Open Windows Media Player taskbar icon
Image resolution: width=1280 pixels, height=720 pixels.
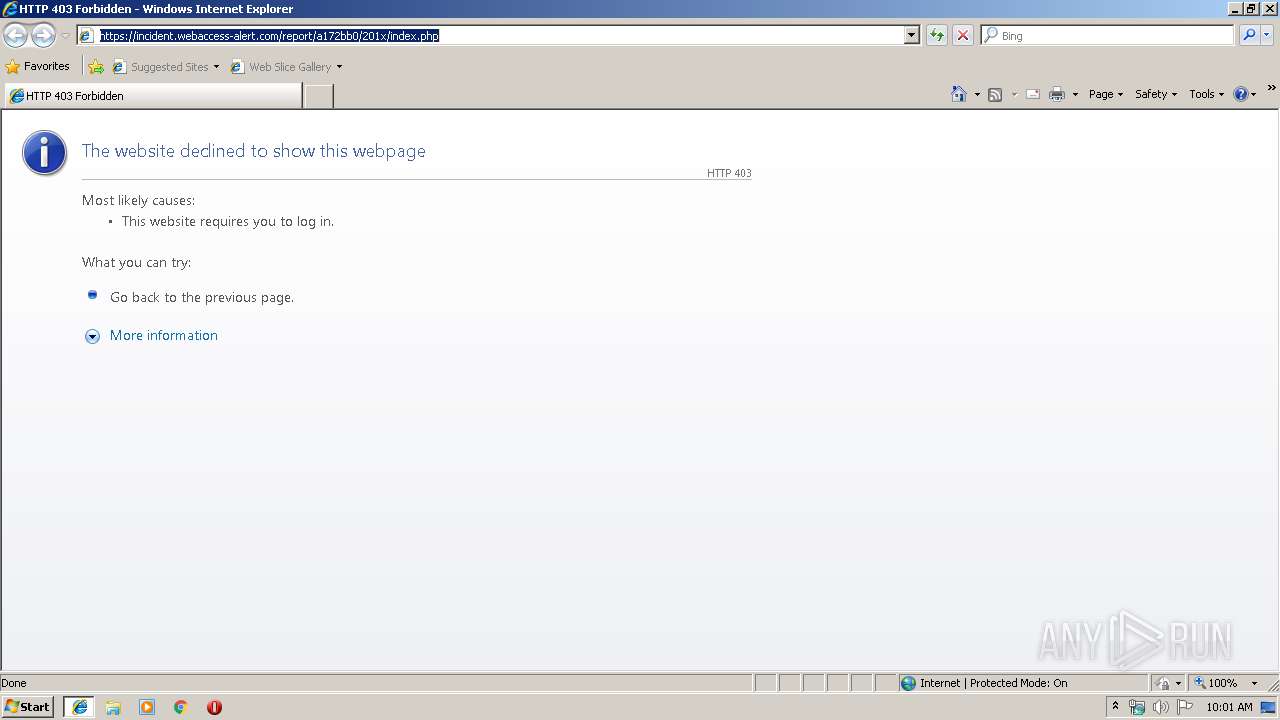coord(147,707)
